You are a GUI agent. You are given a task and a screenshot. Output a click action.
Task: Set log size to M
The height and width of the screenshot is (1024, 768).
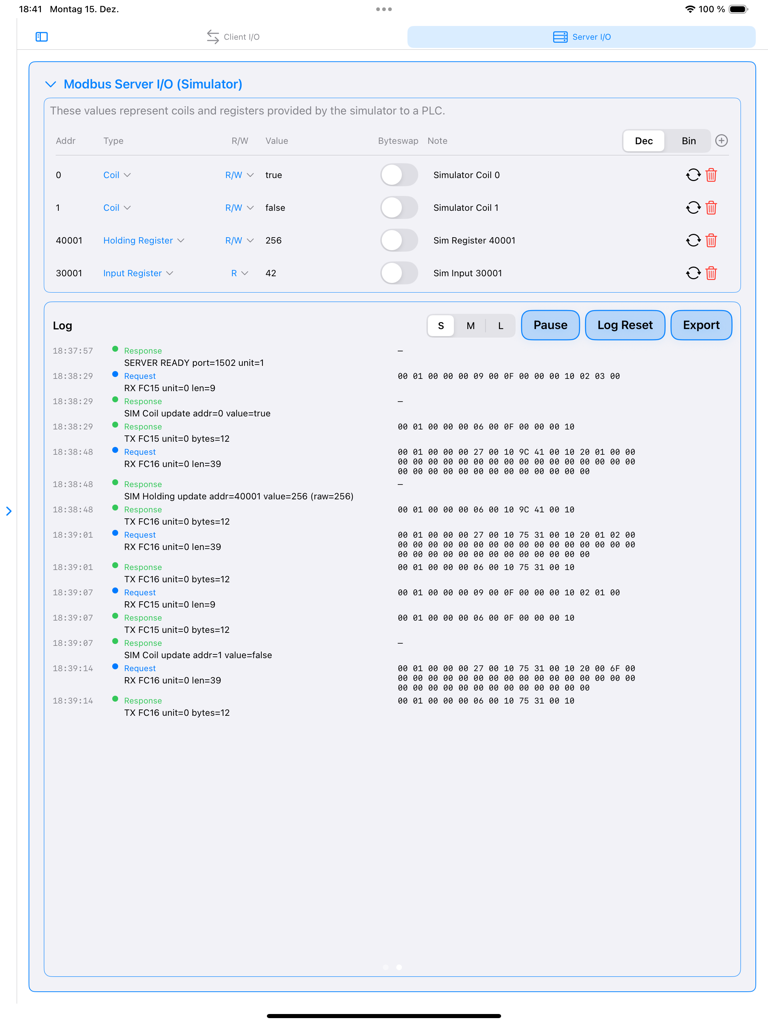(x=470, y=325)
